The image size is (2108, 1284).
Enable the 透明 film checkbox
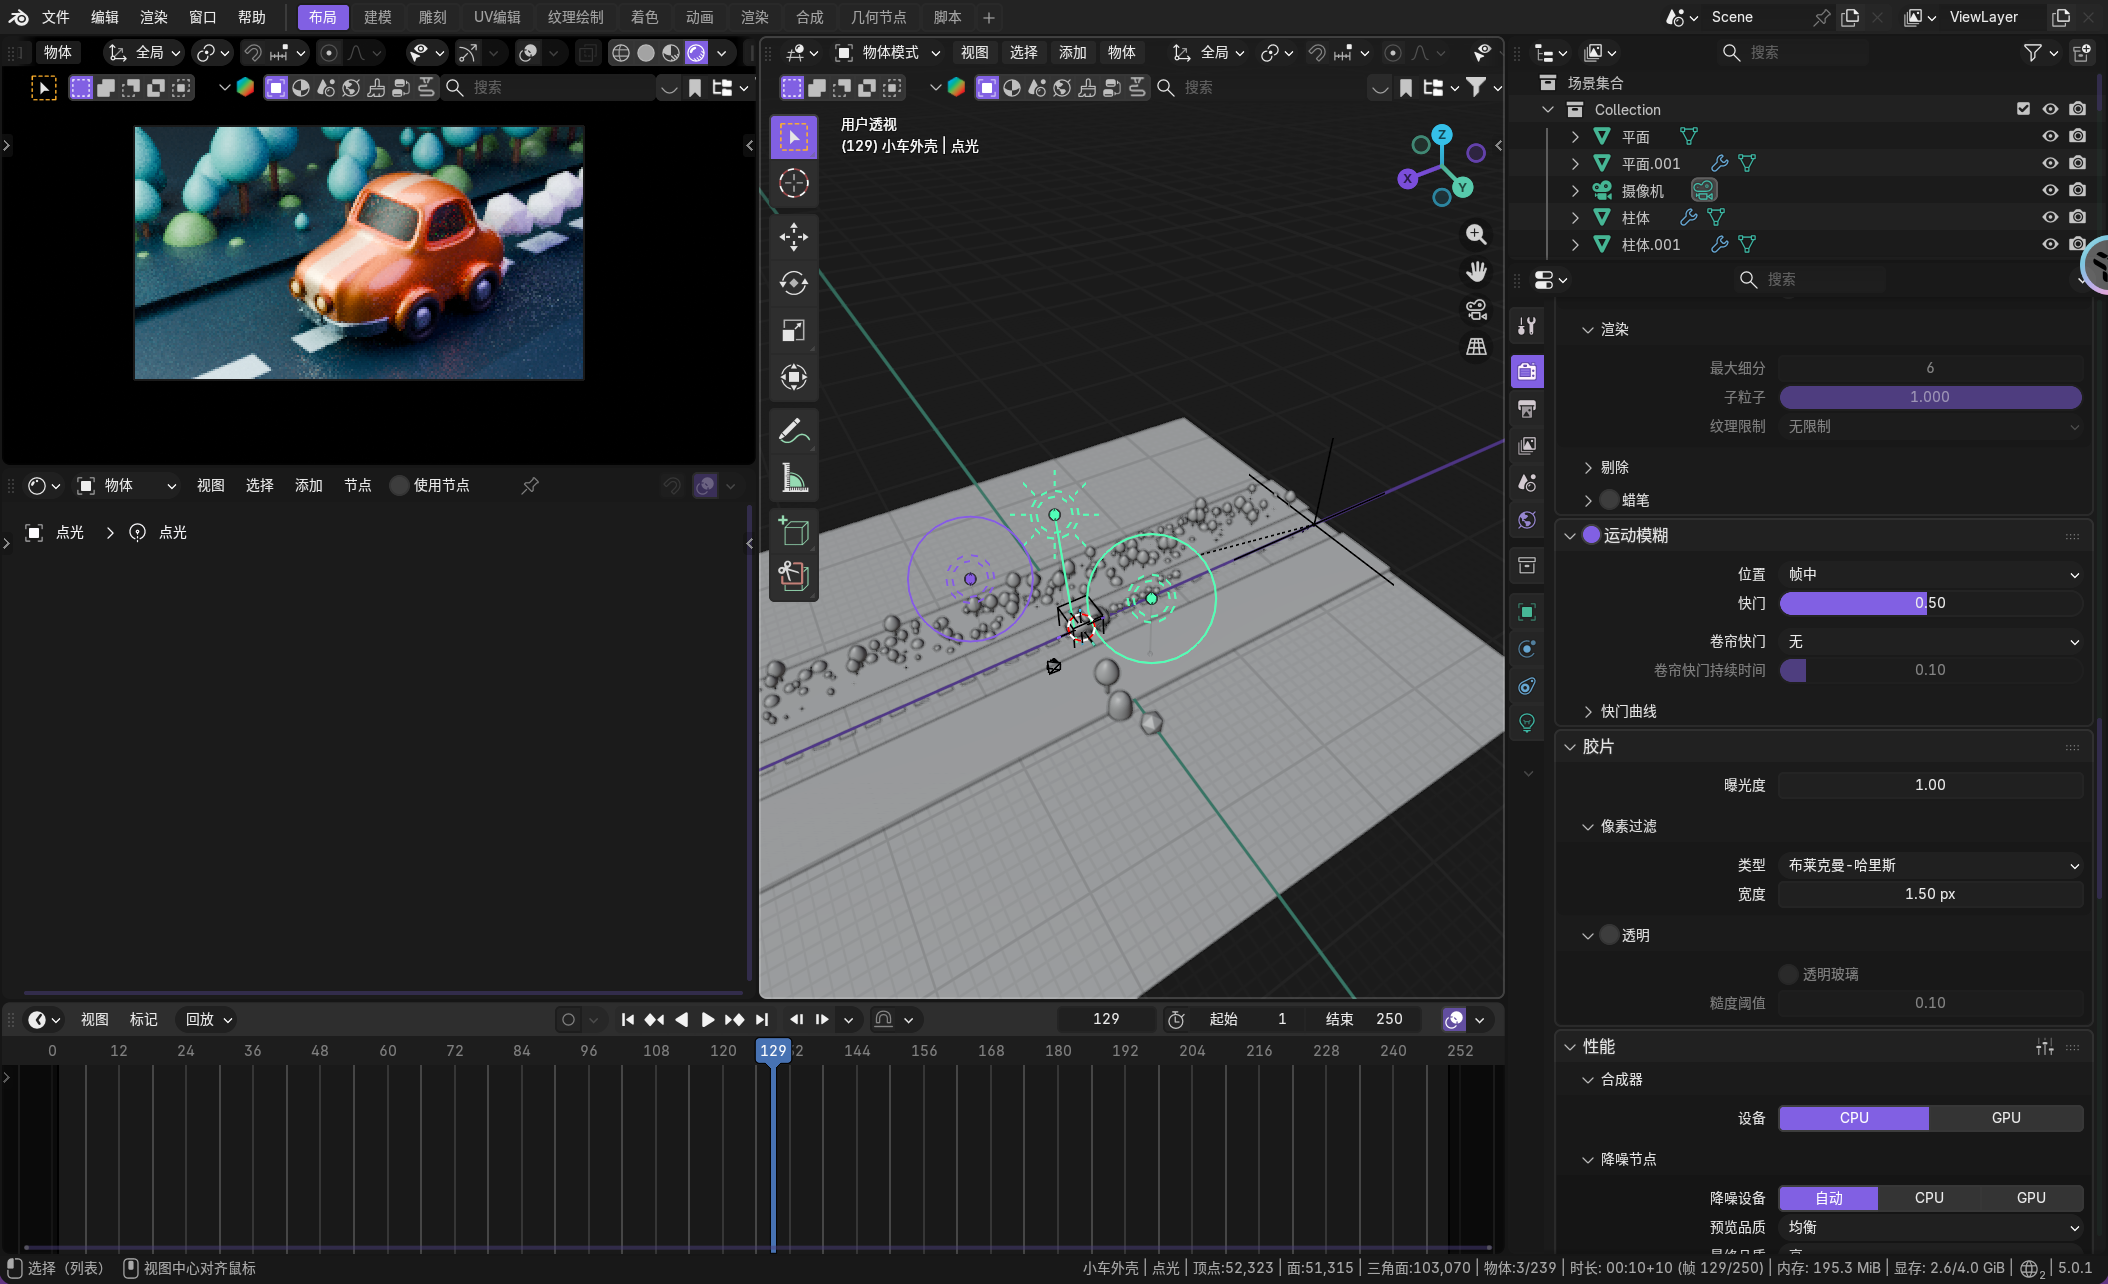(1609, 935)
